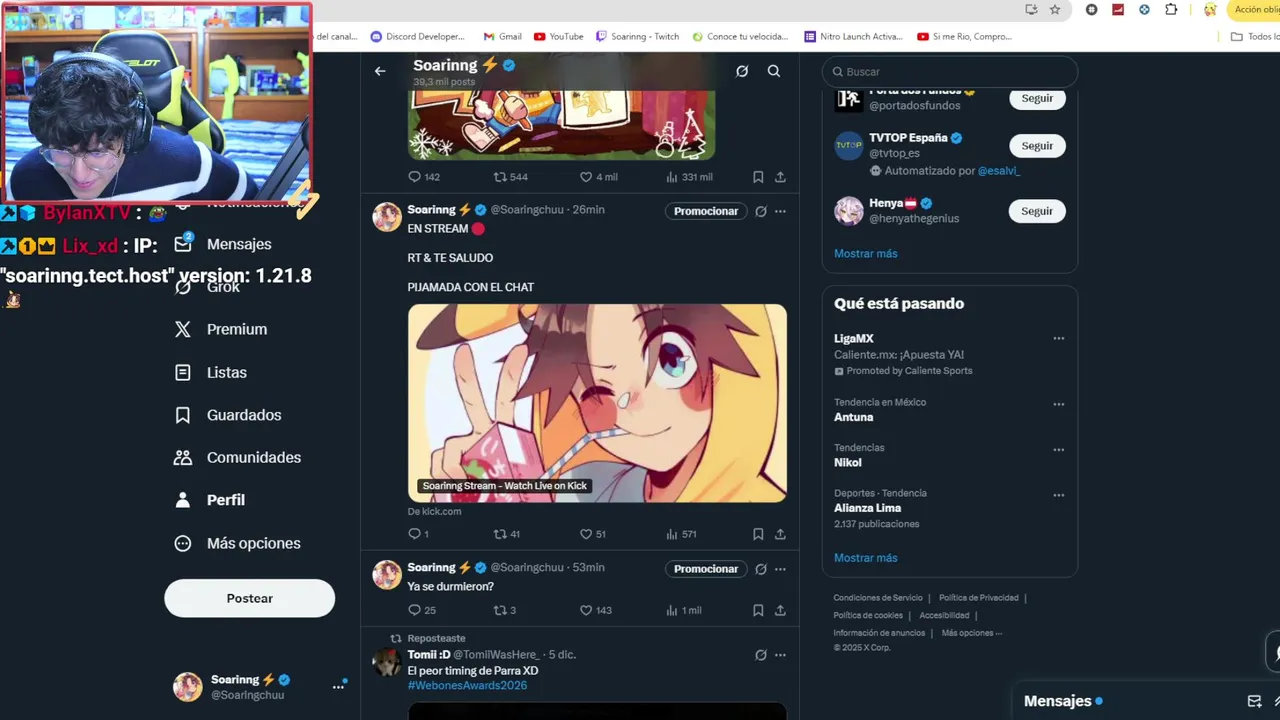The image size is (1280, 720).
Task: Click the Grok icon in profile header
Action: (x=742, y=71)
